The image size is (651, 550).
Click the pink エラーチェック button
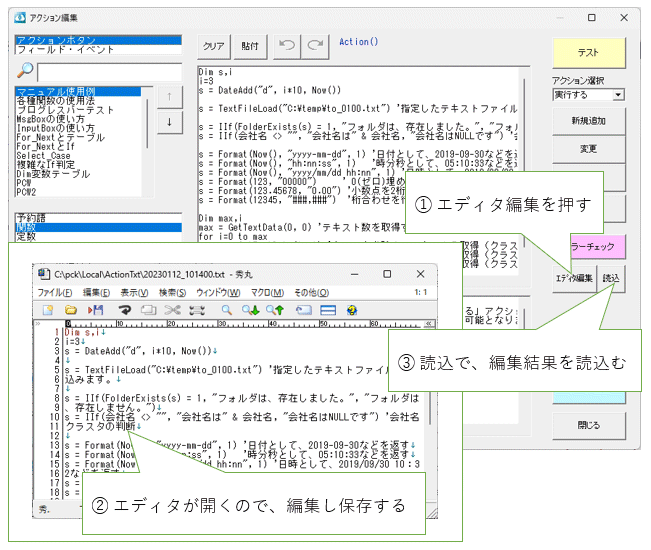598,247
